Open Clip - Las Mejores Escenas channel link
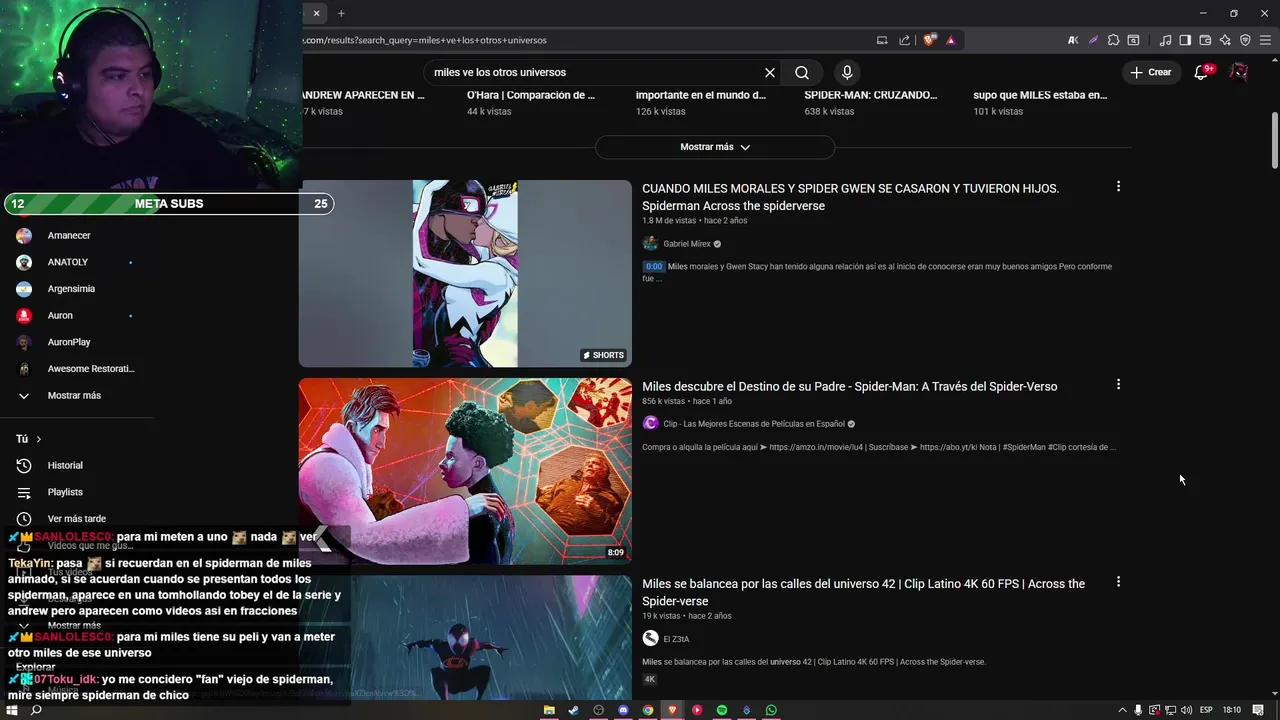The image size is (1280, 720). click(x=754, y=424)
